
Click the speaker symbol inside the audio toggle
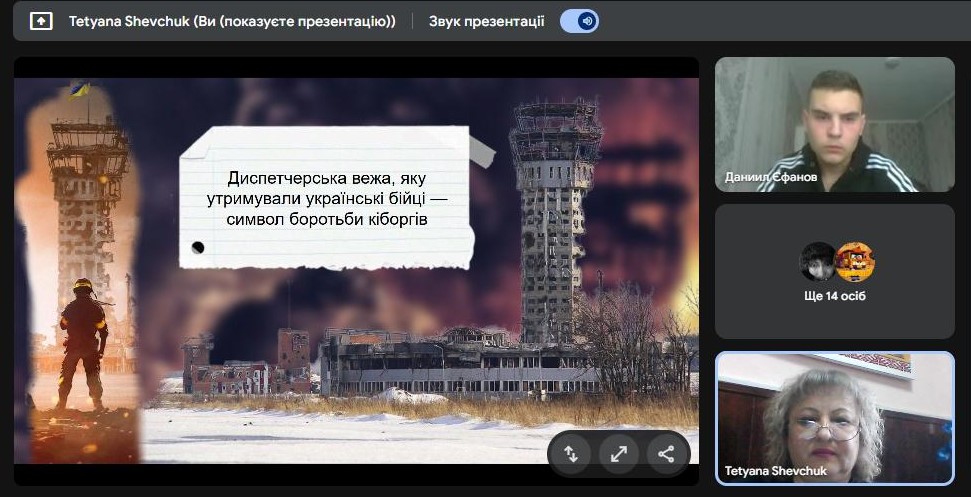[x=587, y=21]
